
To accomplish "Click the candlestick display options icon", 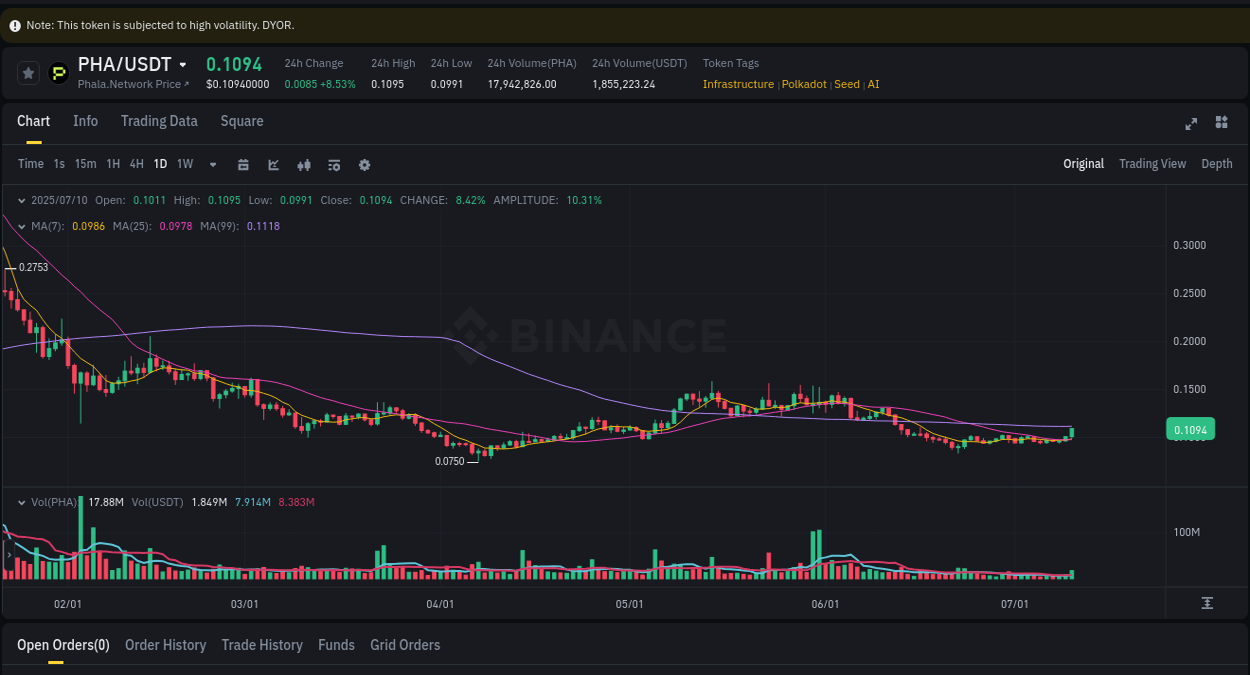I will click(x=304, y=164).
